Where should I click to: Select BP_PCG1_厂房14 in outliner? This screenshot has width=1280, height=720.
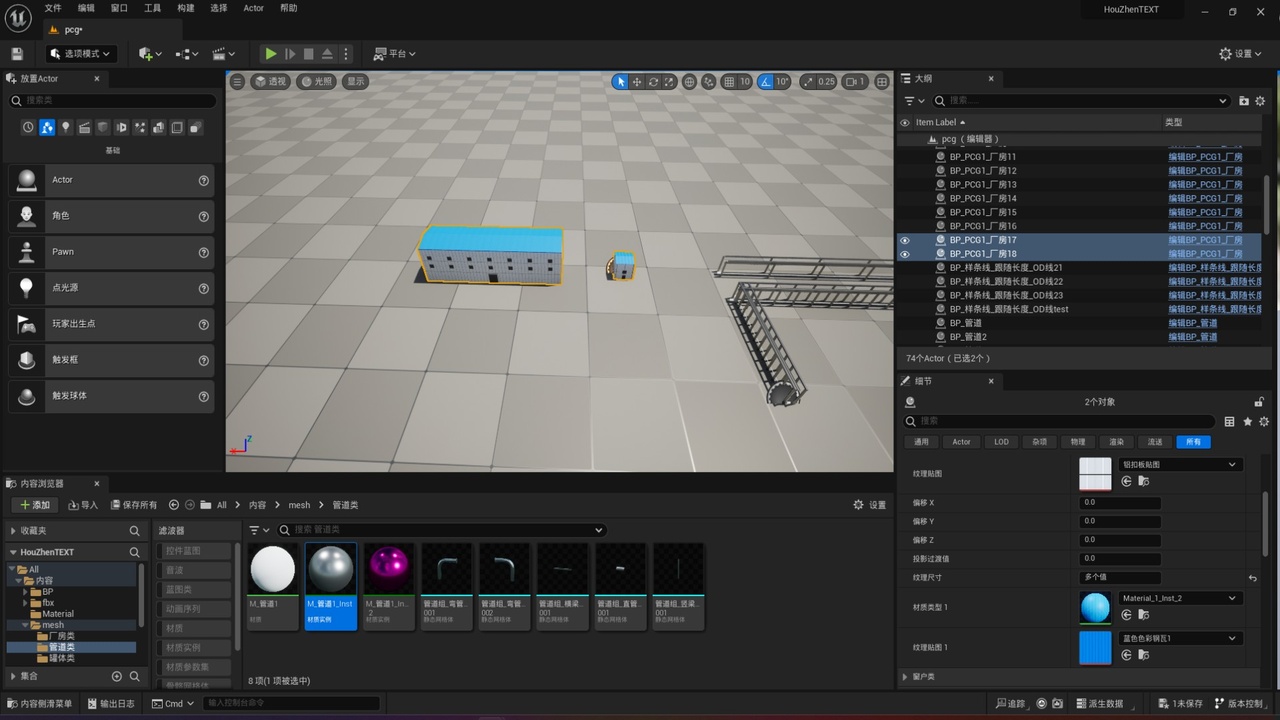tap(983, 199)
